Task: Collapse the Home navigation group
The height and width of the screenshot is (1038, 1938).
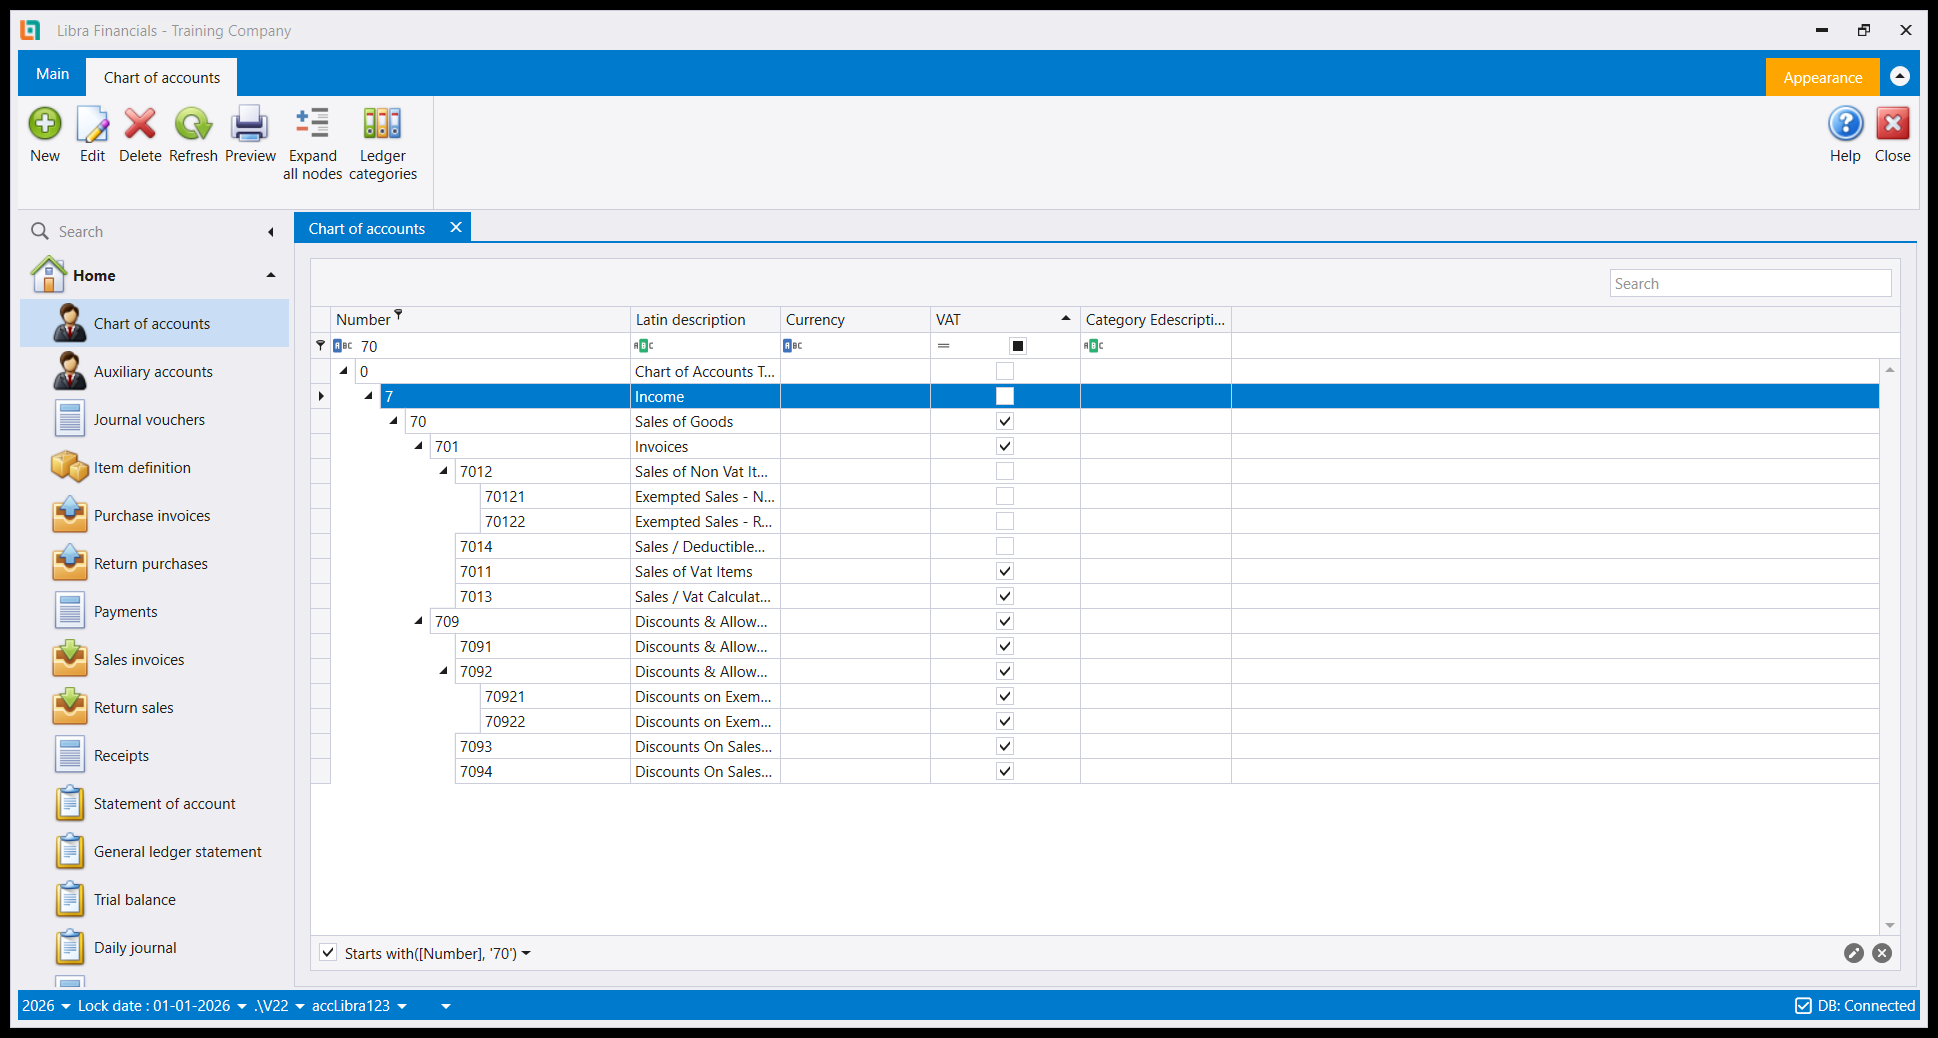Action: (x=271, y=275)
